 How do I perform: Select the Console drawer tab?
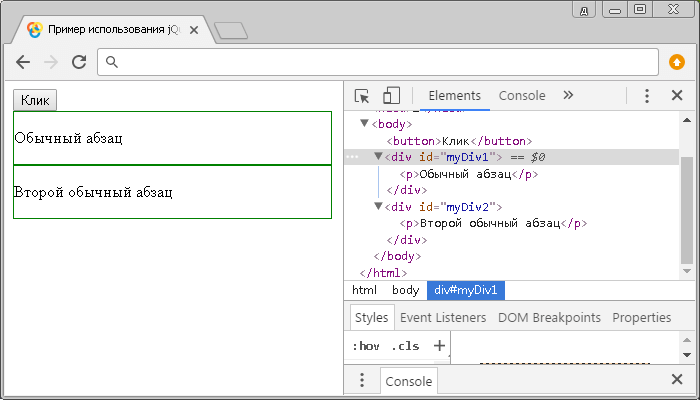pos(408,381)
